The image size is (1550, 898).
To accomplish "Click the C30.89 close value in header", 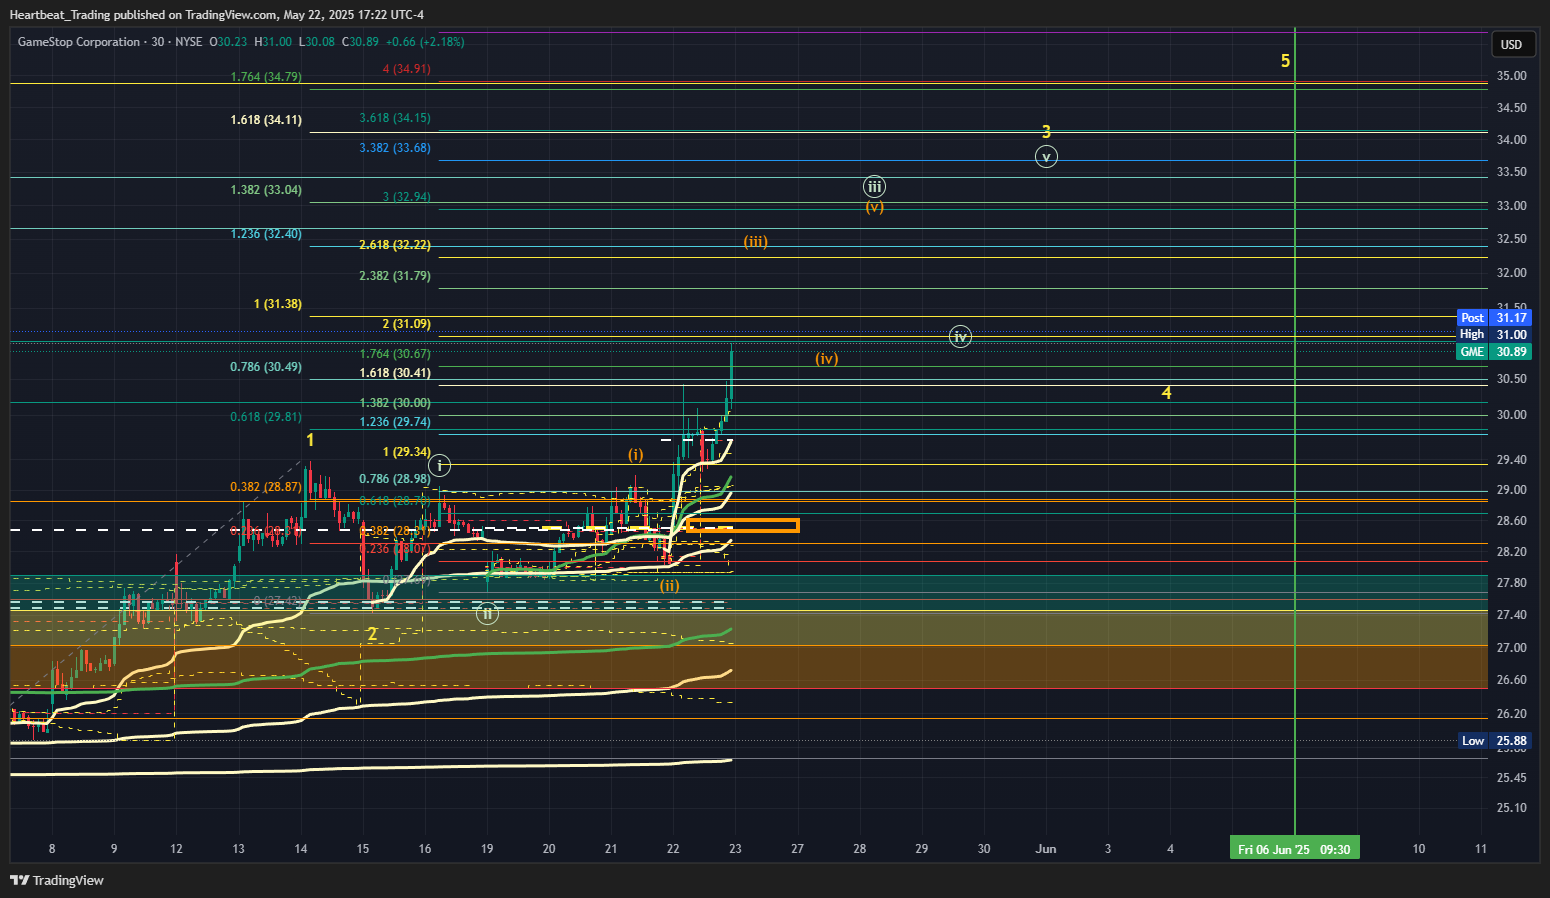I will pyautogui.click(x=361, y=42).
